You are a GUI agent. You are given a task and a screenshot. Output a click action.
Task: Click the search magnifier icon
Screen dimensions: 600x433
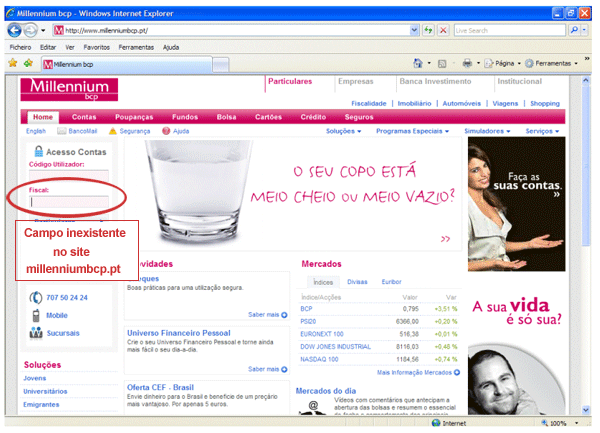click(x=573, y=31)
